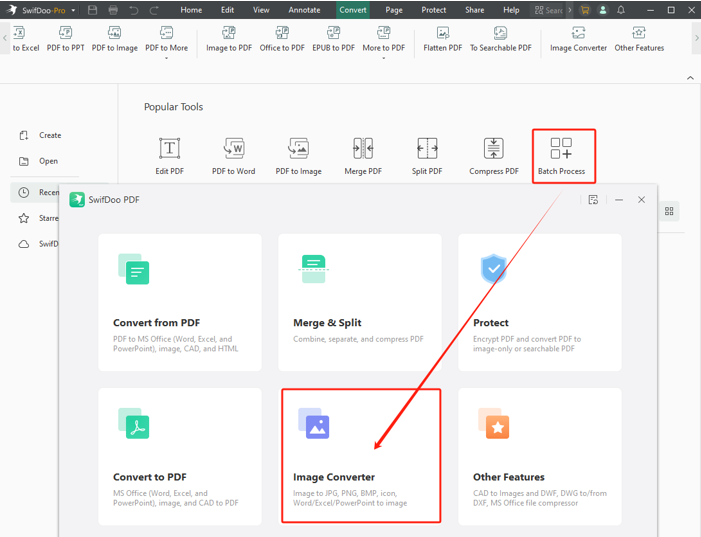
Task: Switch to the Home tab
Action: coord(191,10)
